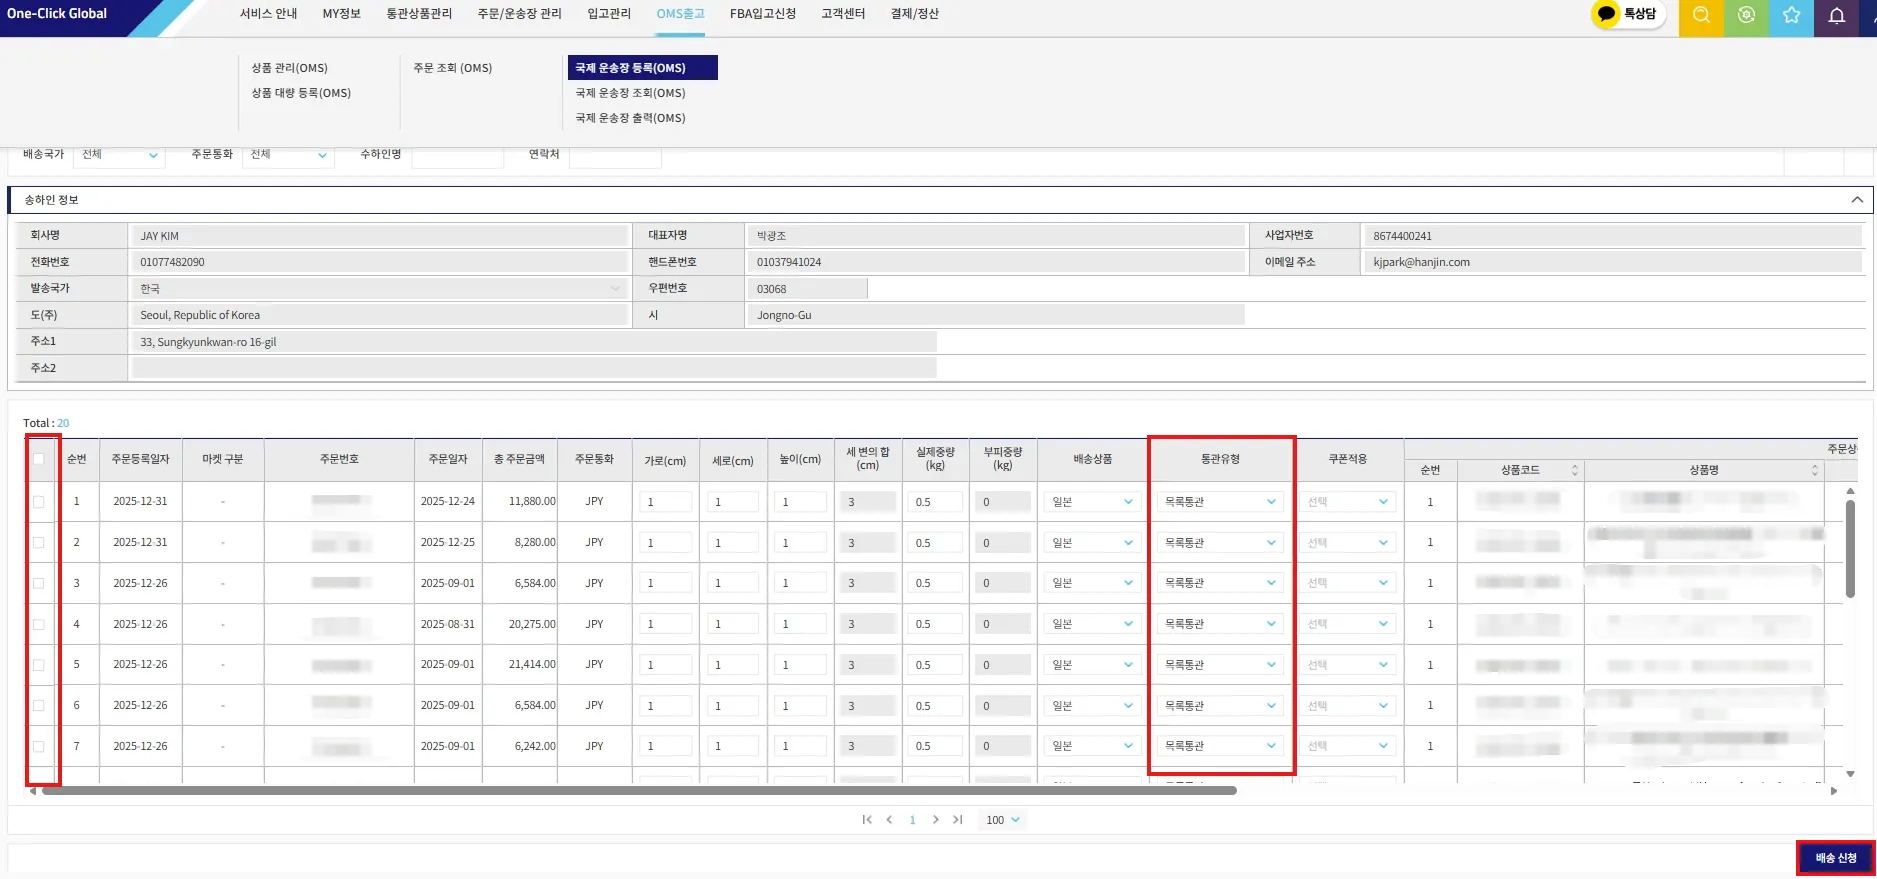Click the 우편번호 field showing 03068
Screen dimensions: 1877x879
pos(807,289)
